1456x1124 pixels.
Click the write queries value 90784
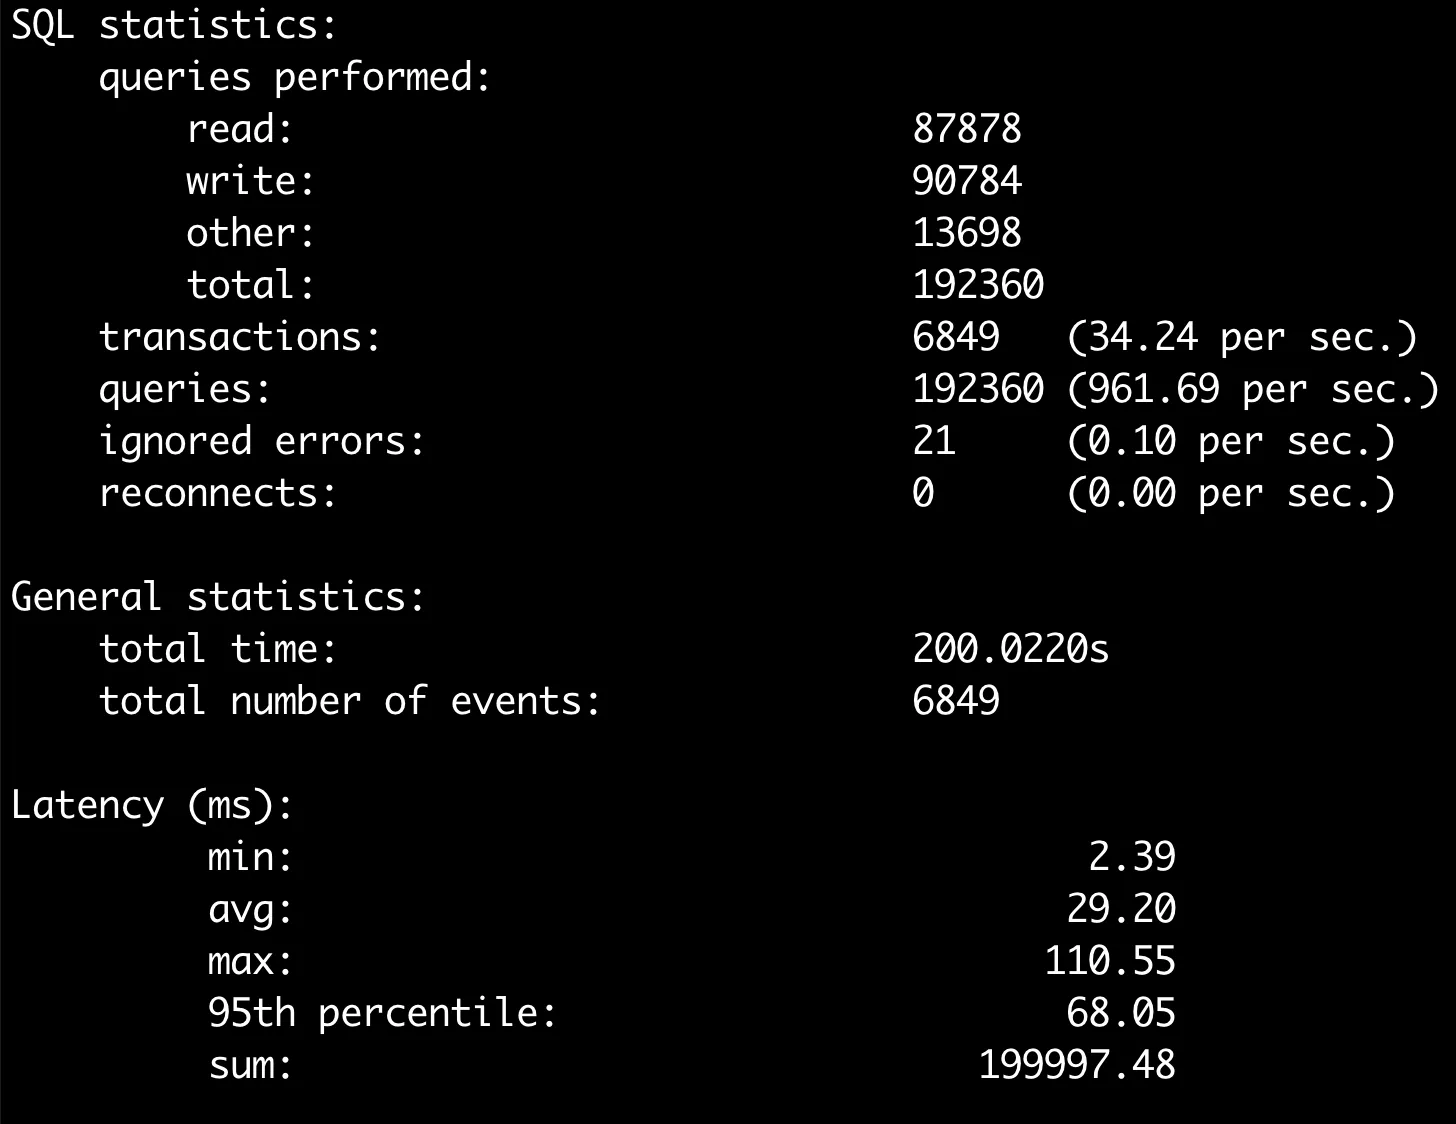(x=966, y=181)
